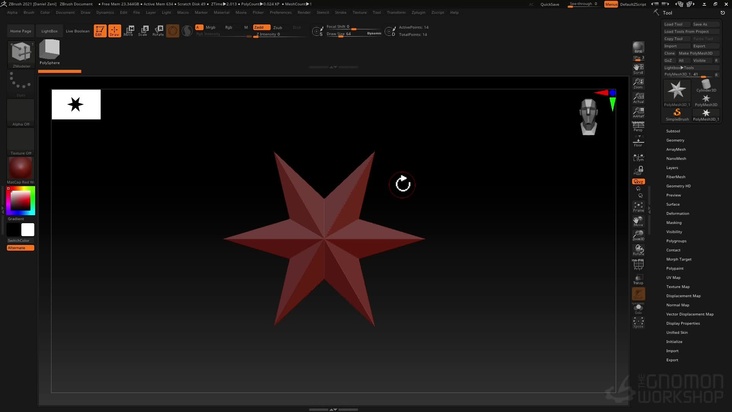Screen dimensions: 732x412
Task: Click the Zoom canvas icon
Action: tap(638, 84)
